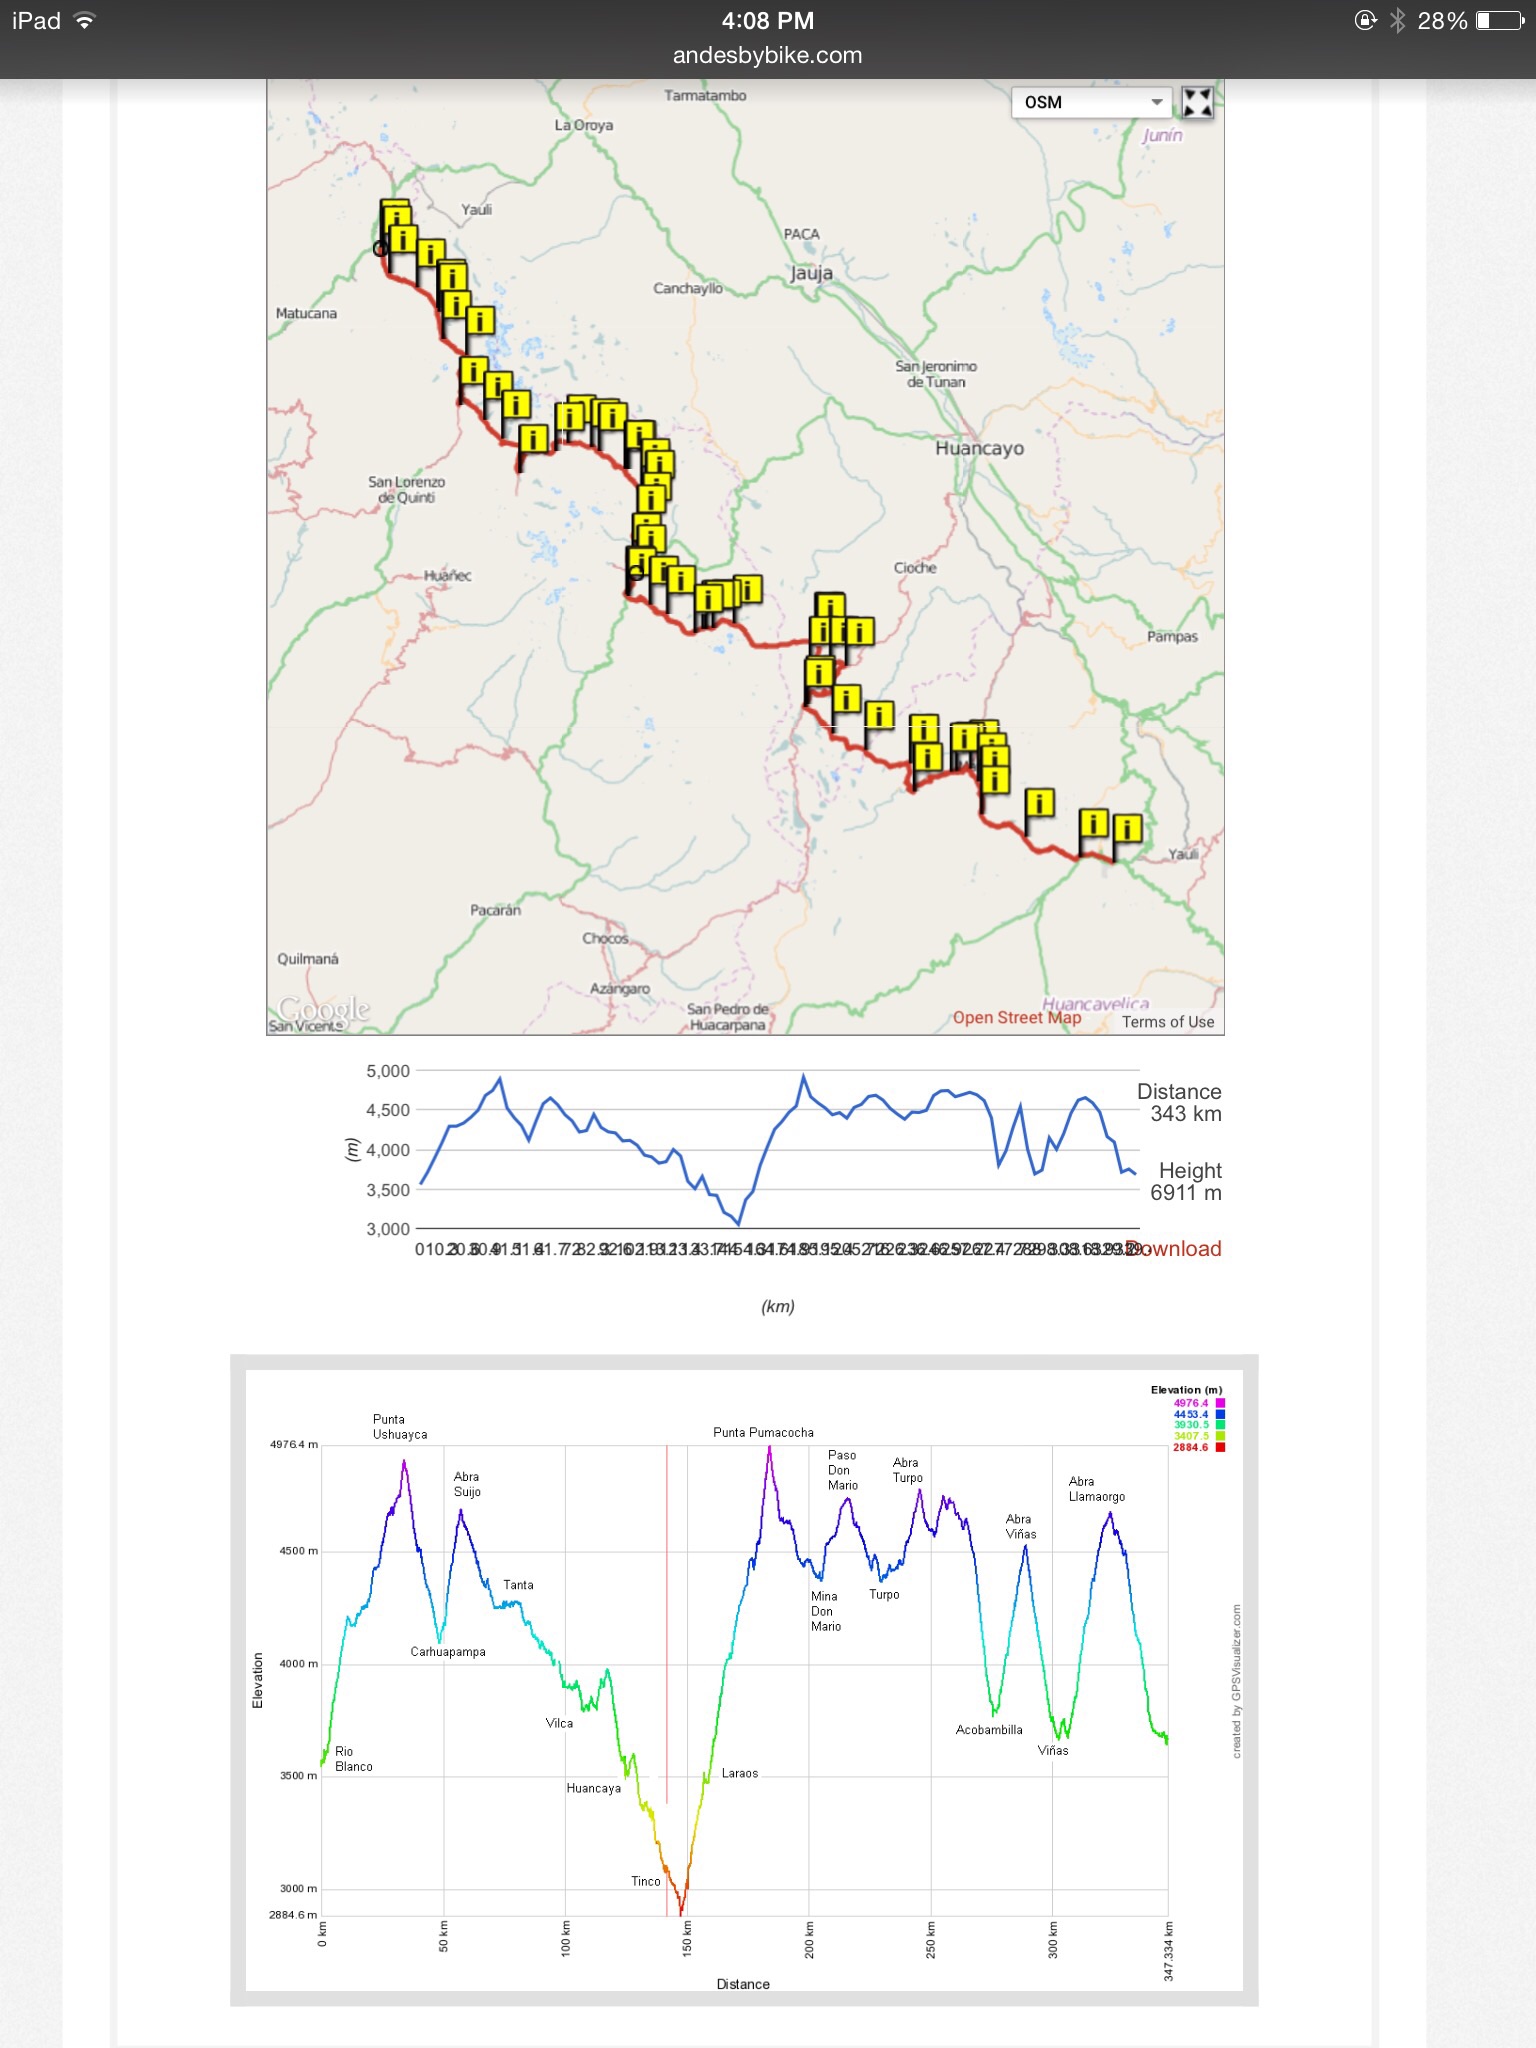The image size is (1536, 2048).
Task: Tap the andesbybike.com address bar
Action: (x=767, y=55)
